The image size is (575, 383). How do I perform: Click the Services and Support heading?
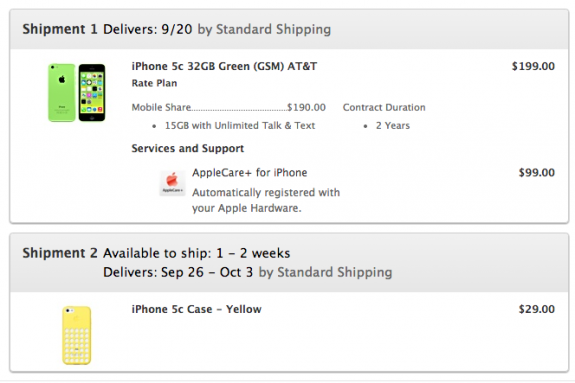click(x=187, y=149)
